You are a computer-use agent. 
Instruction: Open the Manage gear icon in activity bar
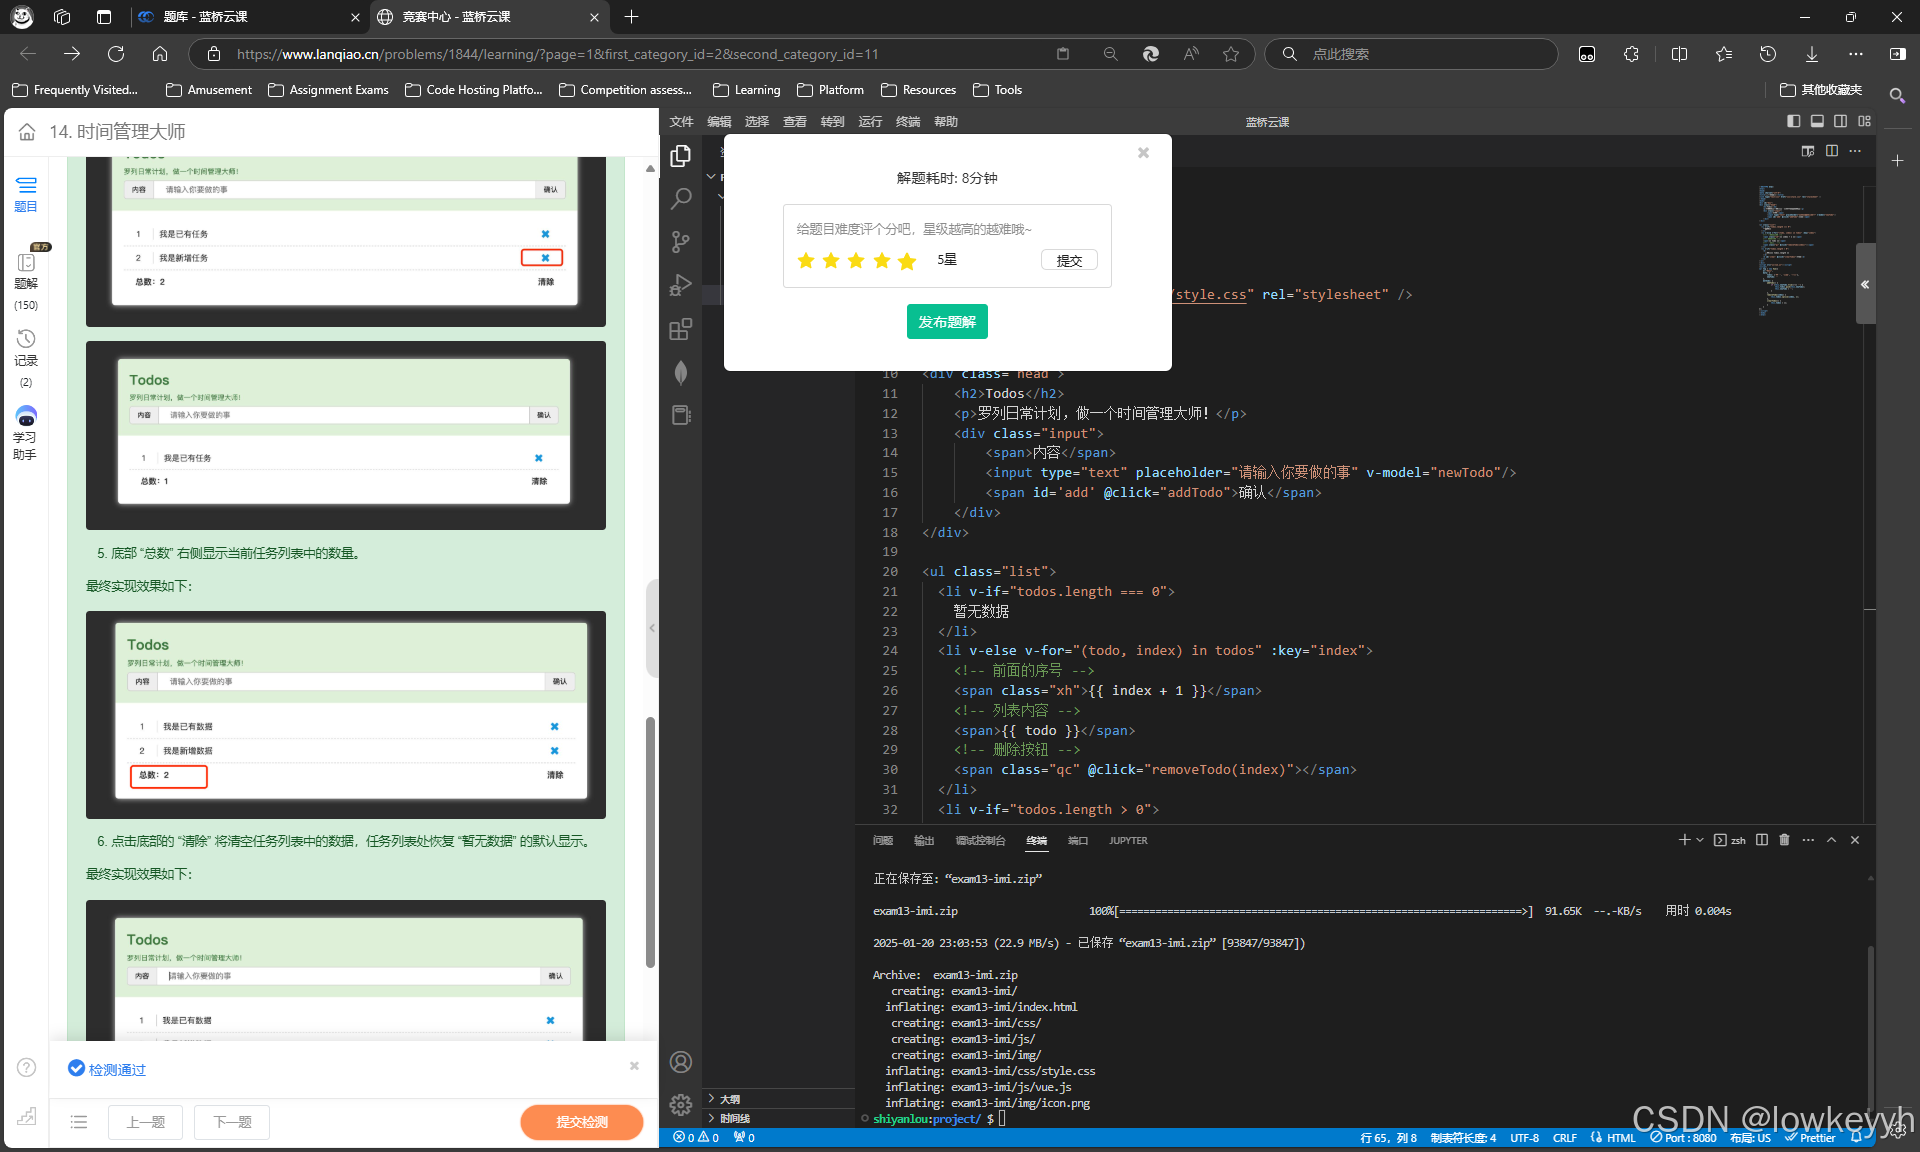(681, 1104)
